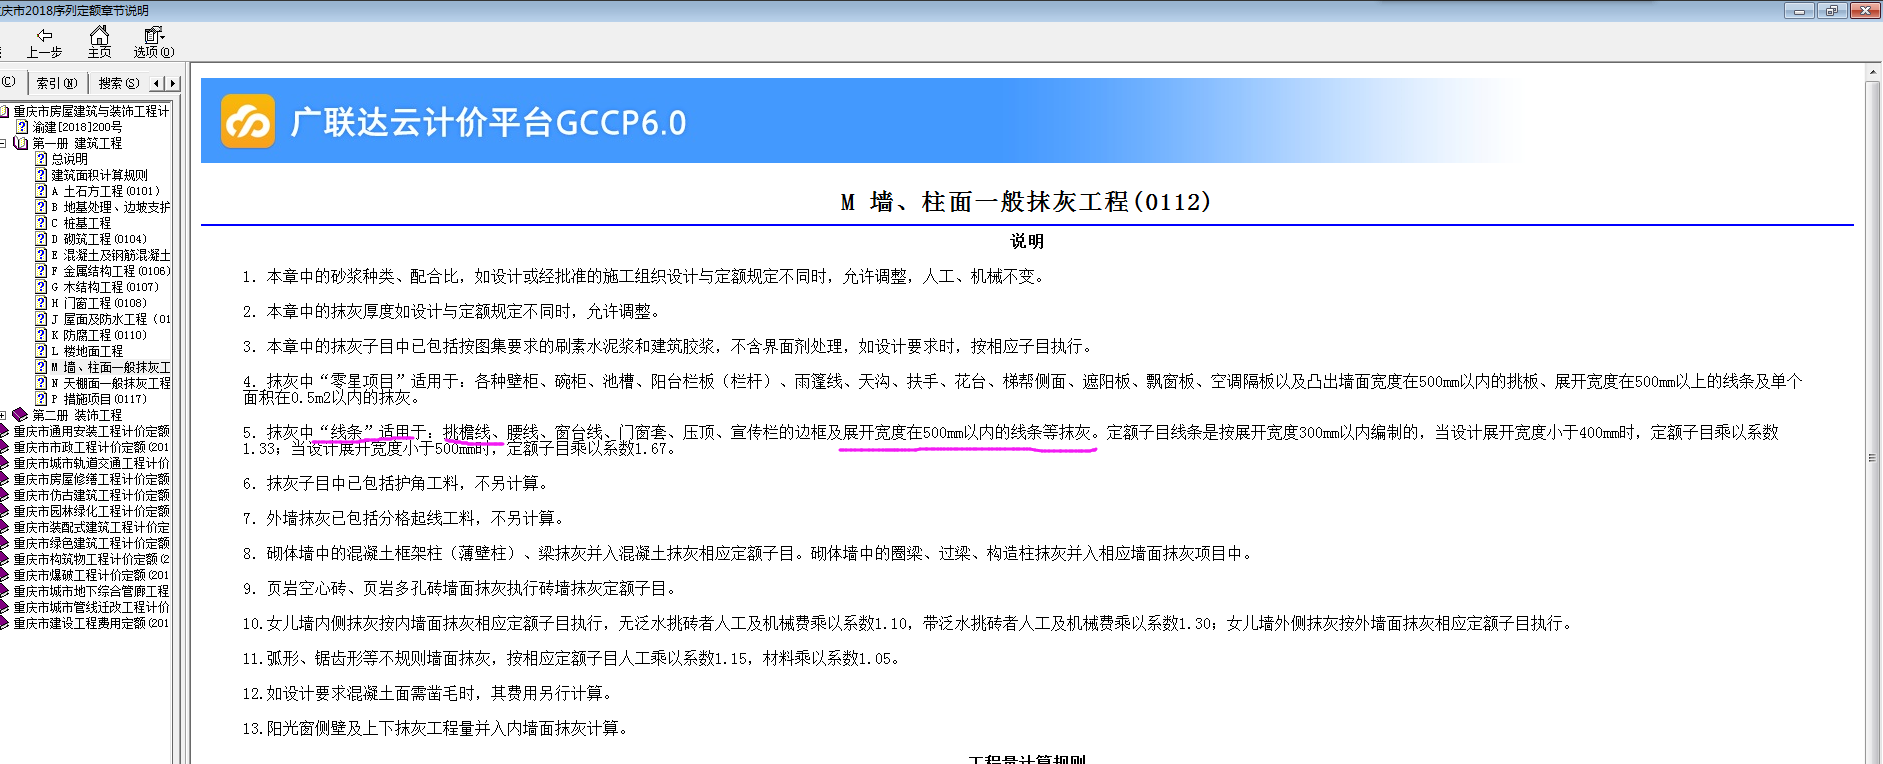This screenshot has width=1883, height=764.
Task: Click the content scrollbar up arrow
Action: pos(1873,72)
